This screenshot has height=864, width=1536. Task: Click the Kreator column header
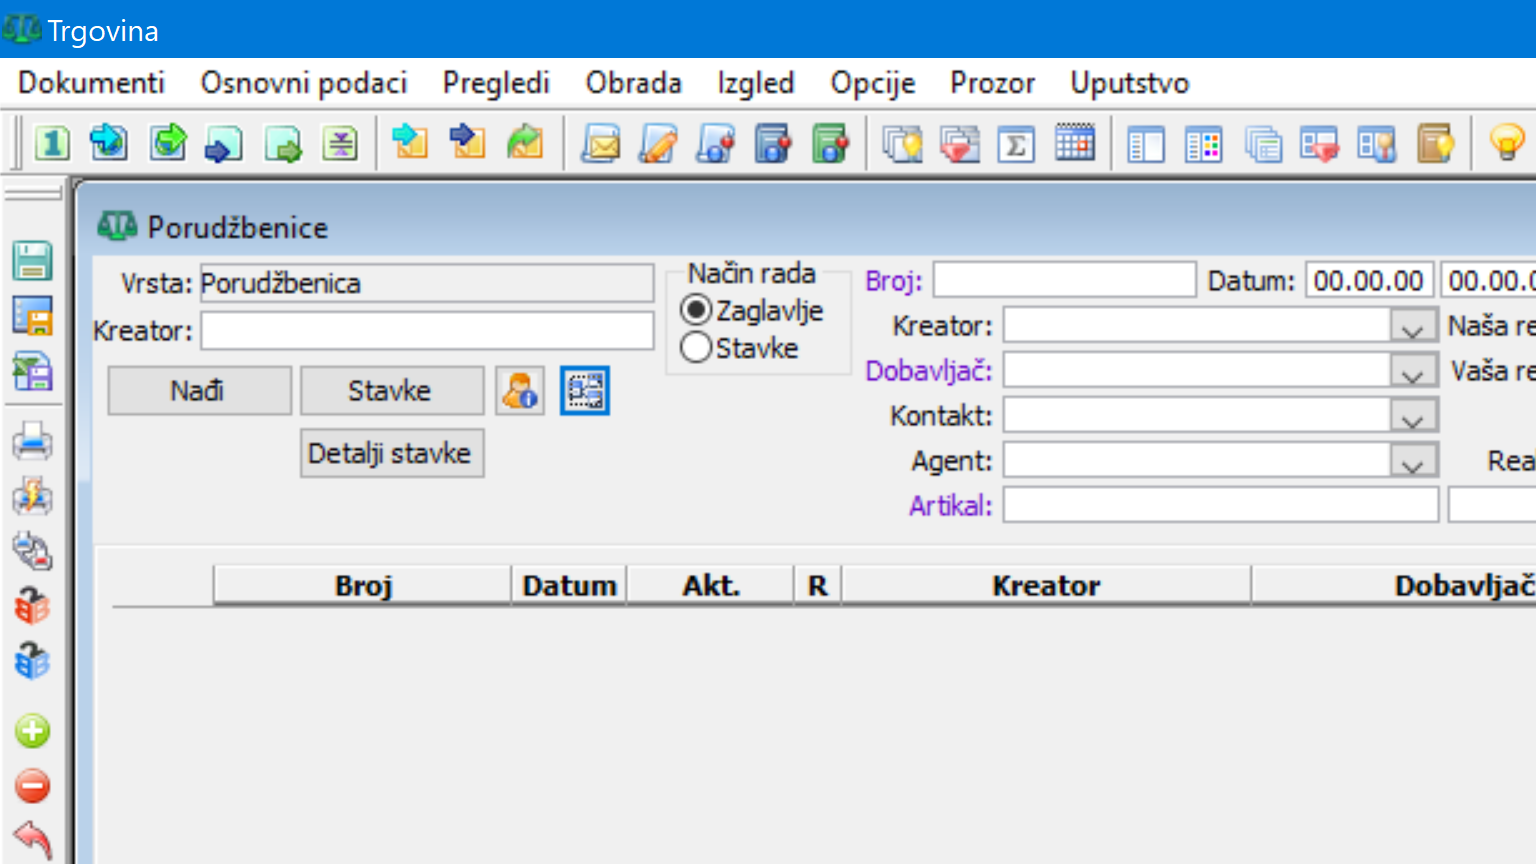click(x=1046, y=585)
